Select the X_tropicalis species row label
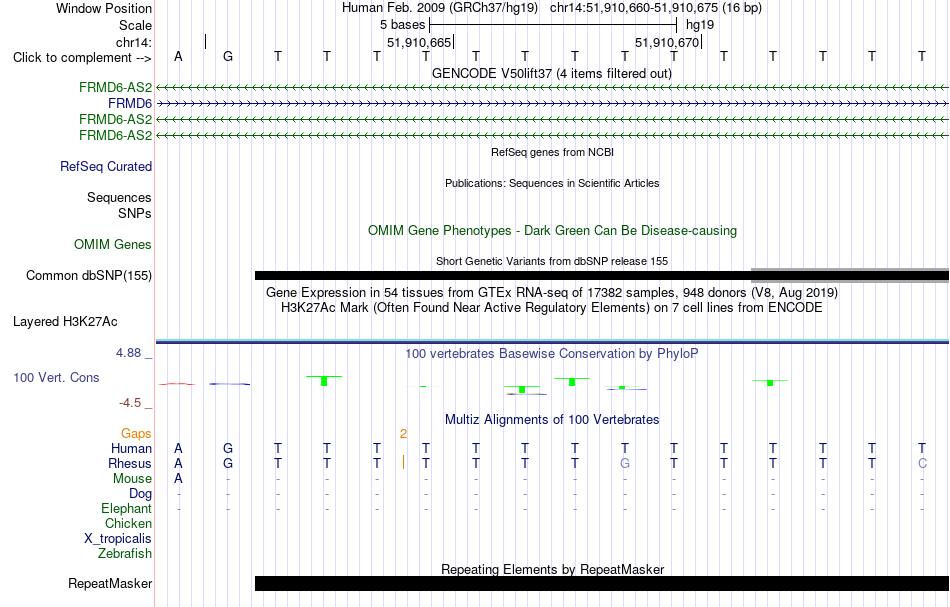 coord(118,539)
